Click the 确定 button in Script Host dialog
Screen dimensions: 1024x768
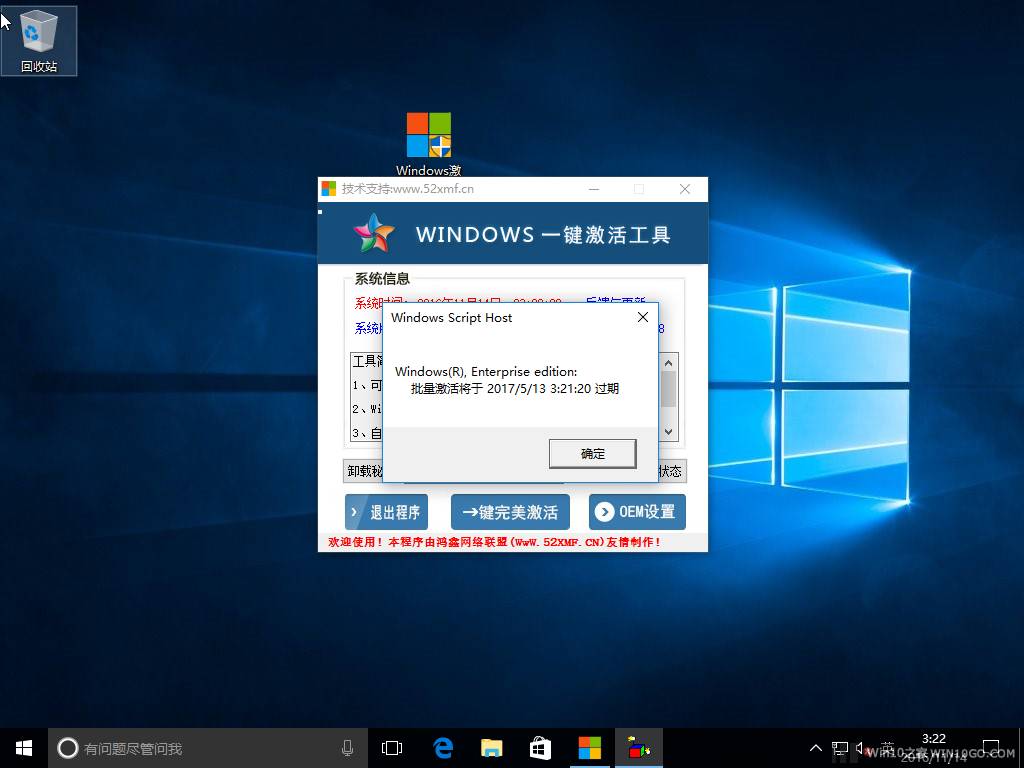click(592, 454)
